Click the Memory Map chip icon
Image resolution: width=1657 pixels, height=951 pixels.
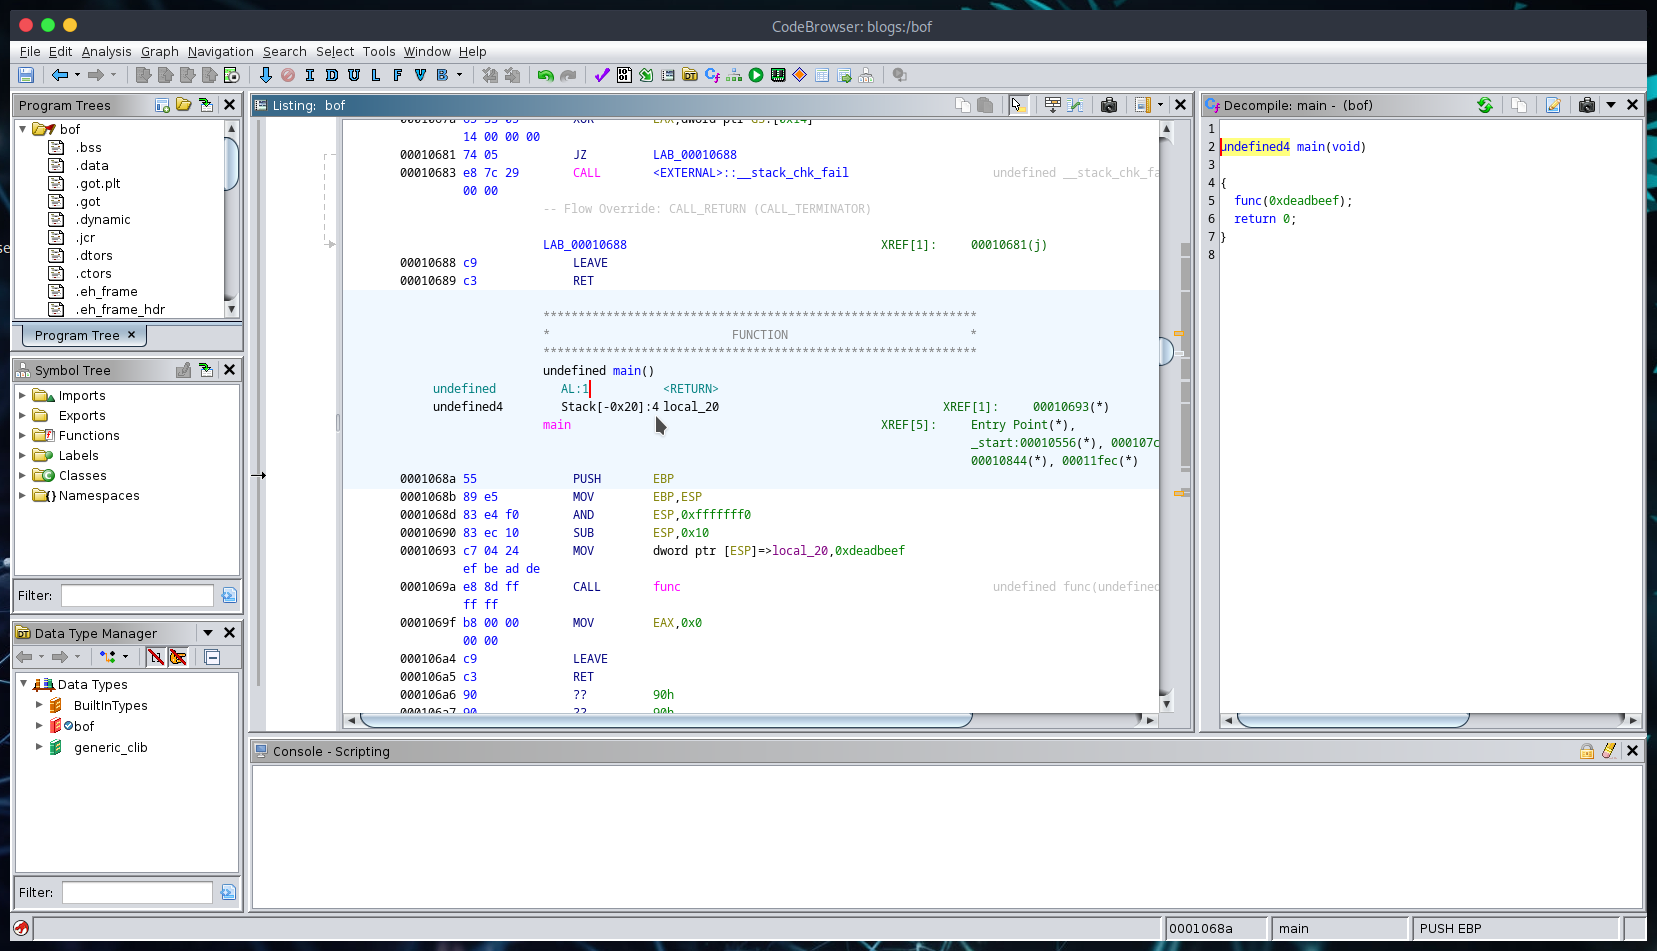(x=778, y=75)
